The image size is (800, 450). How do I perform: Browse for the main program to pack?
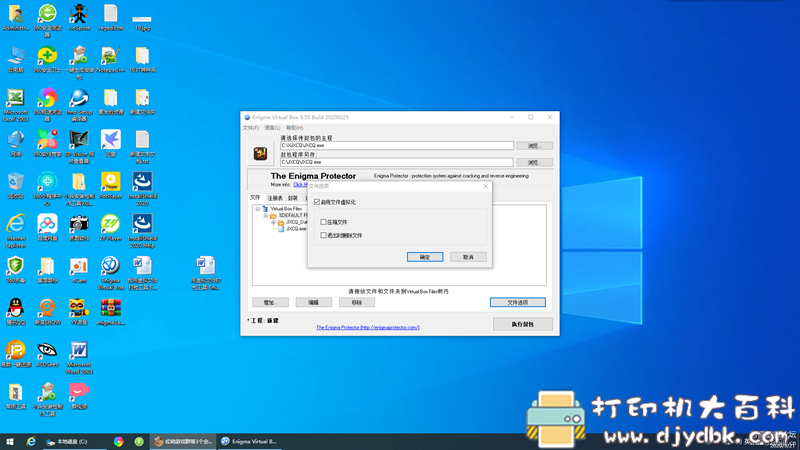point(534,146)
